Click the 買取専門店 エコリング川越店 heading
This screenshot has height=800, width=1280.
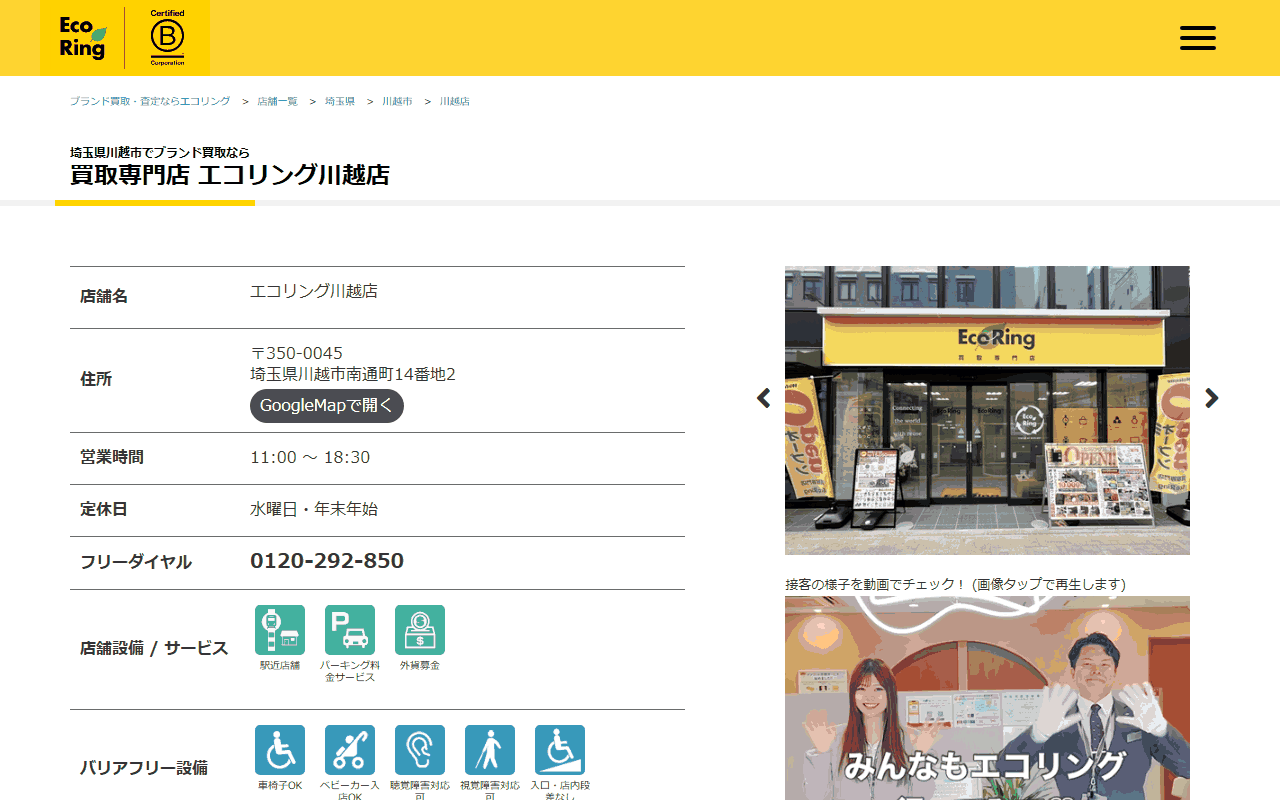(230, 175)
